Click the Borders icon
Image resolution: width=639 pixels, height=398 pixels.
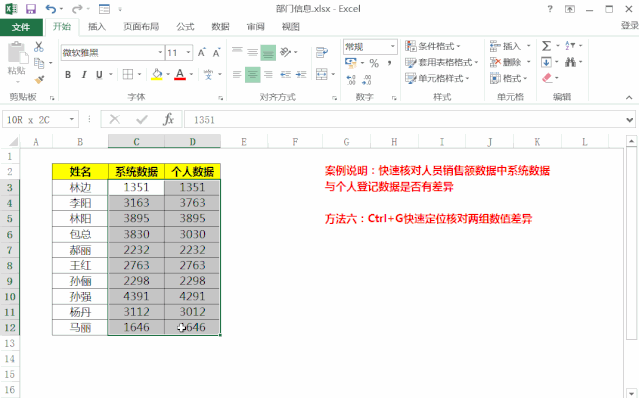[128, 74]
